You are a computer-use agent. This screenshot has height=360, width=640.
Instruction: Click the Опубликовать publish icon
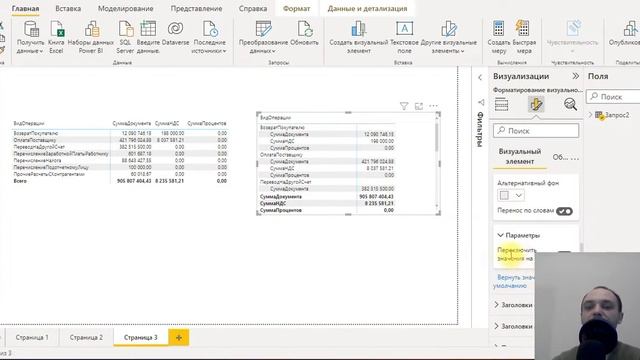pyautogui.click(x=631, y=29)
